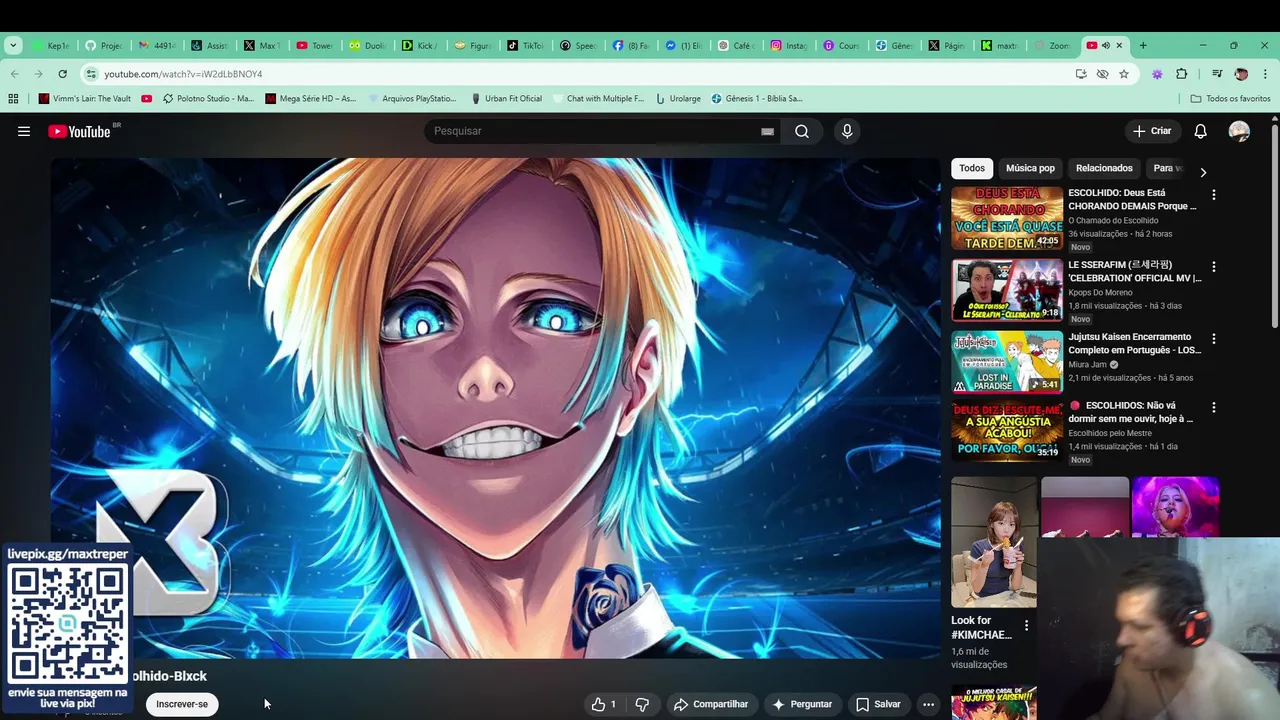Open Vimm's Lair: The Vault bookmark

click(x=84, y=98)
